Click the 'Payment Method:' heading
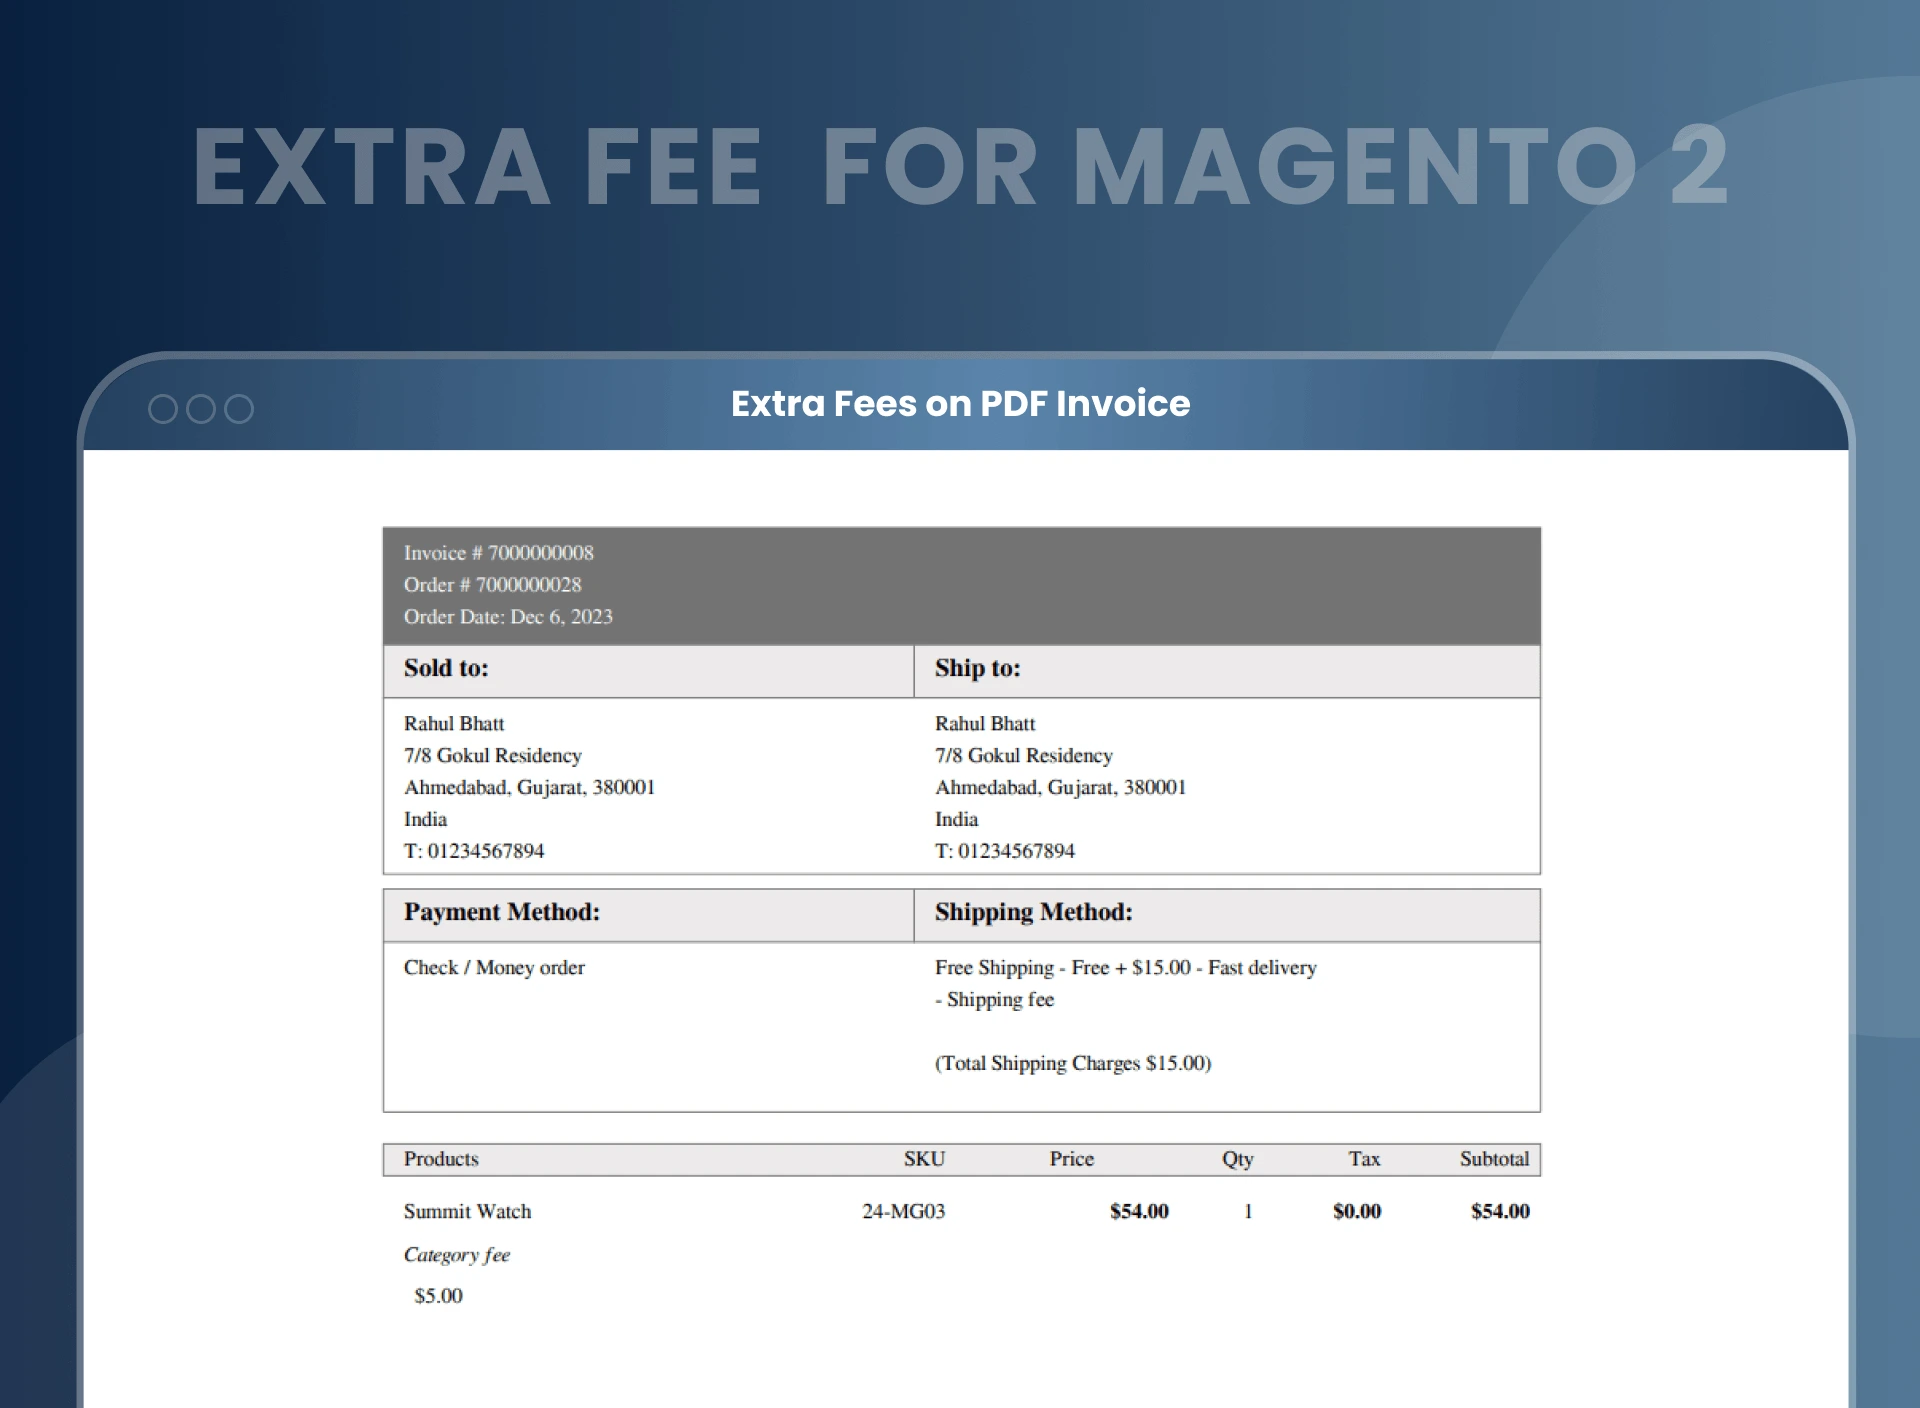Viewport: 1920px width, 1408px height. pos(502,912)
